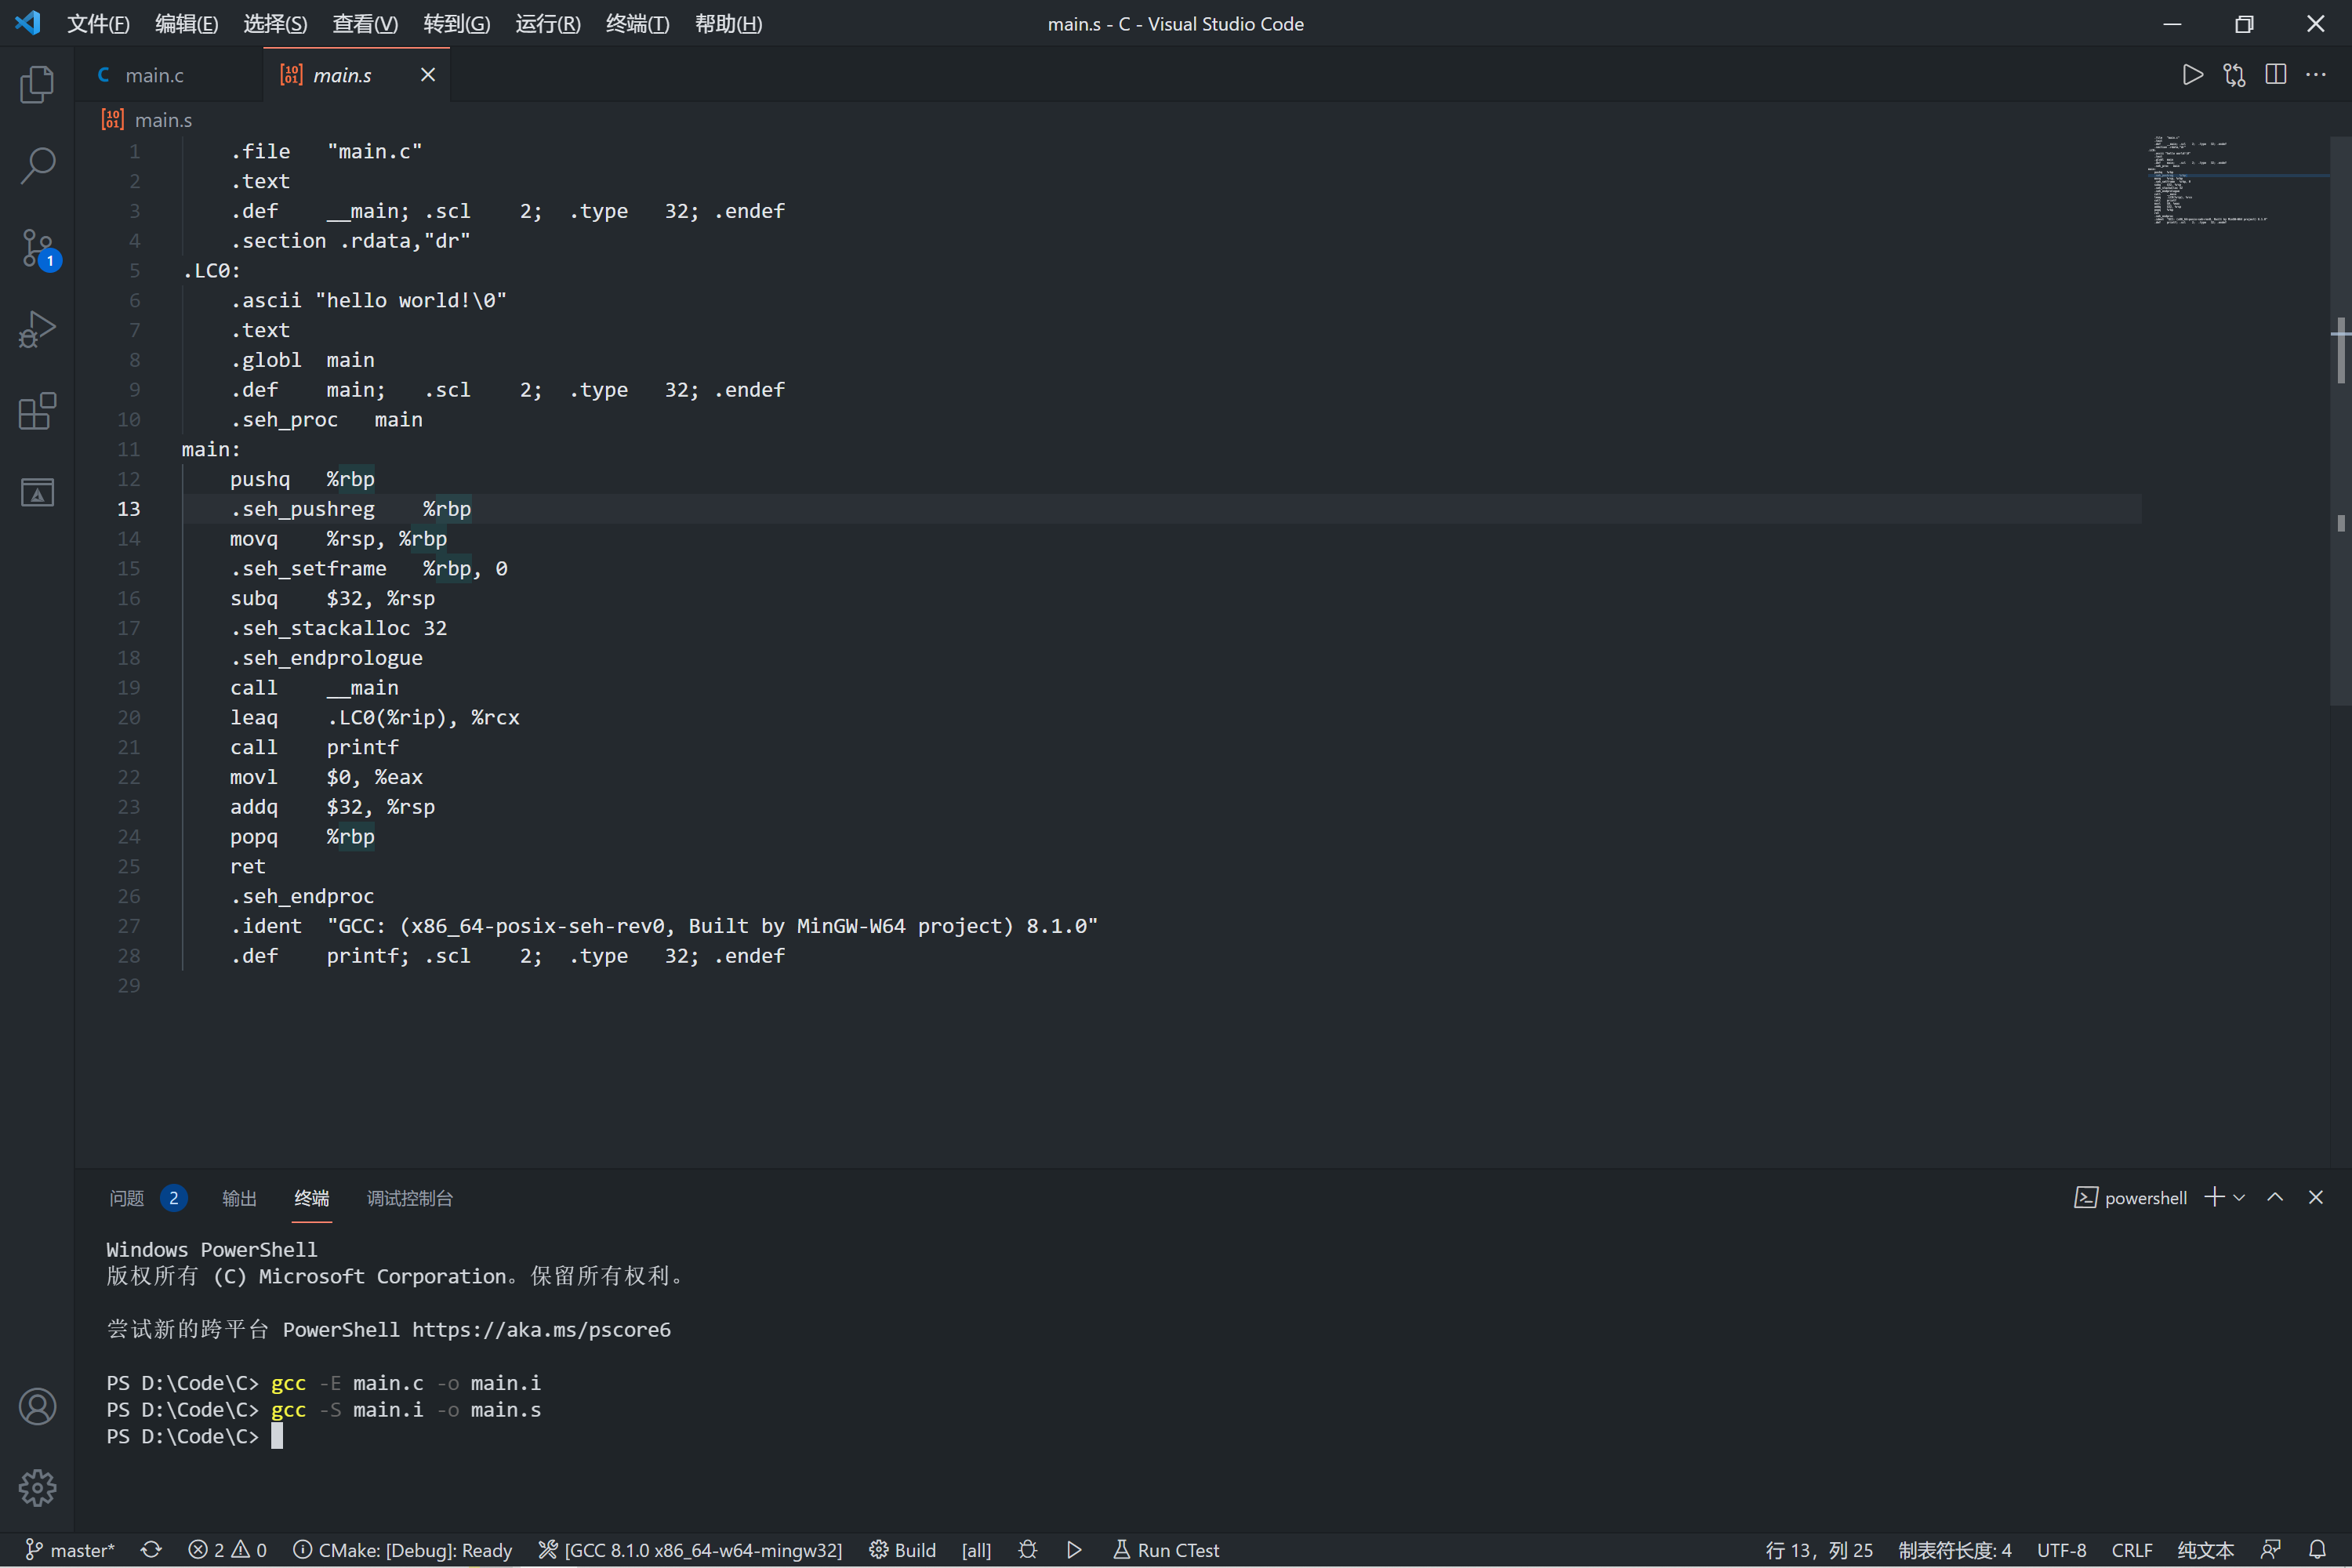Close the main.s editor tab
2352x1568 pixels.
click(x=428, y=75)
